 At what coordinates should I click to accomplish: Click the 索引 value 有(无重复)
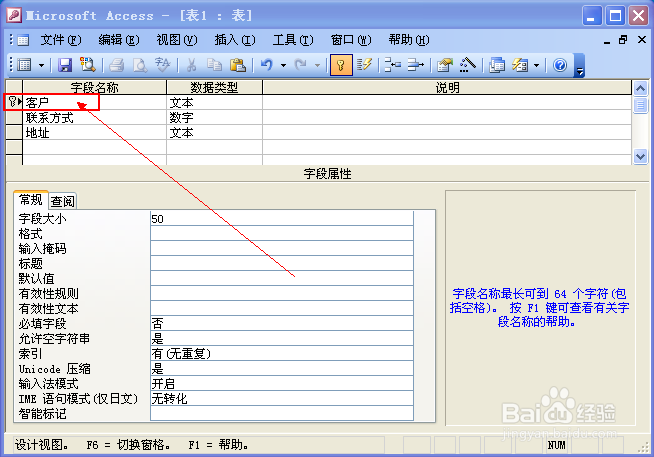282,354
